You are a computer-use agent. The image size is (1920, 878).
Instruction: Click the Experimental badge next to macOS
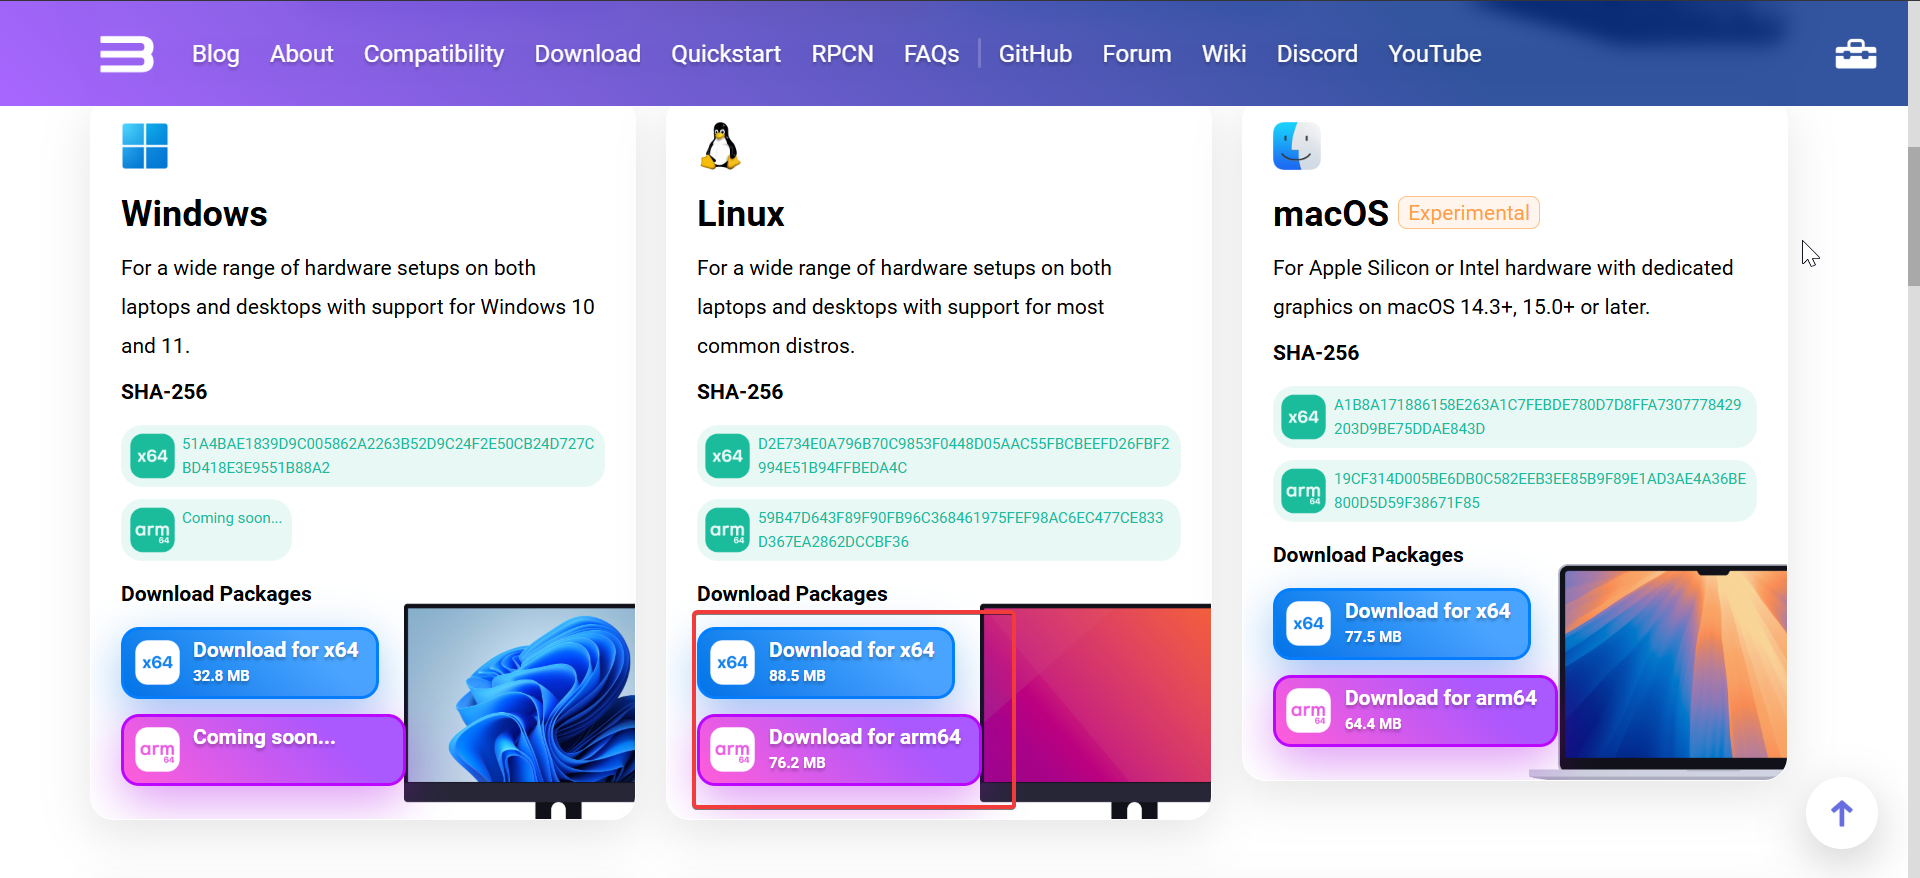coord(1469,213)
